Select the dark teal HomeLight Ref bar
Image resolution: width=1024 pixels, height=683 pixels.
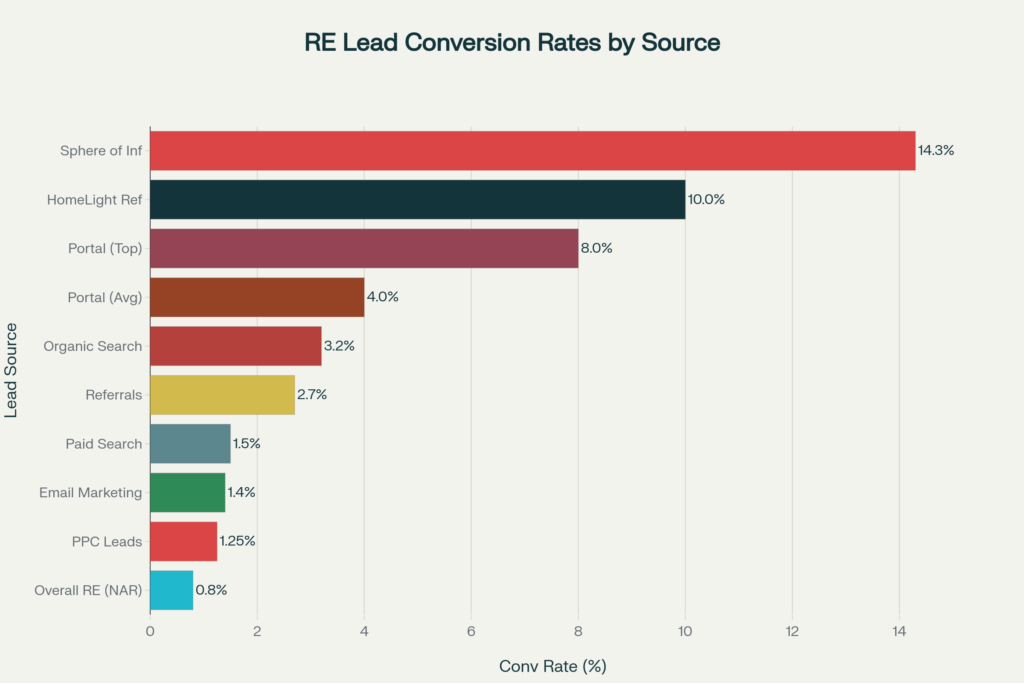(x=417, y=199)
